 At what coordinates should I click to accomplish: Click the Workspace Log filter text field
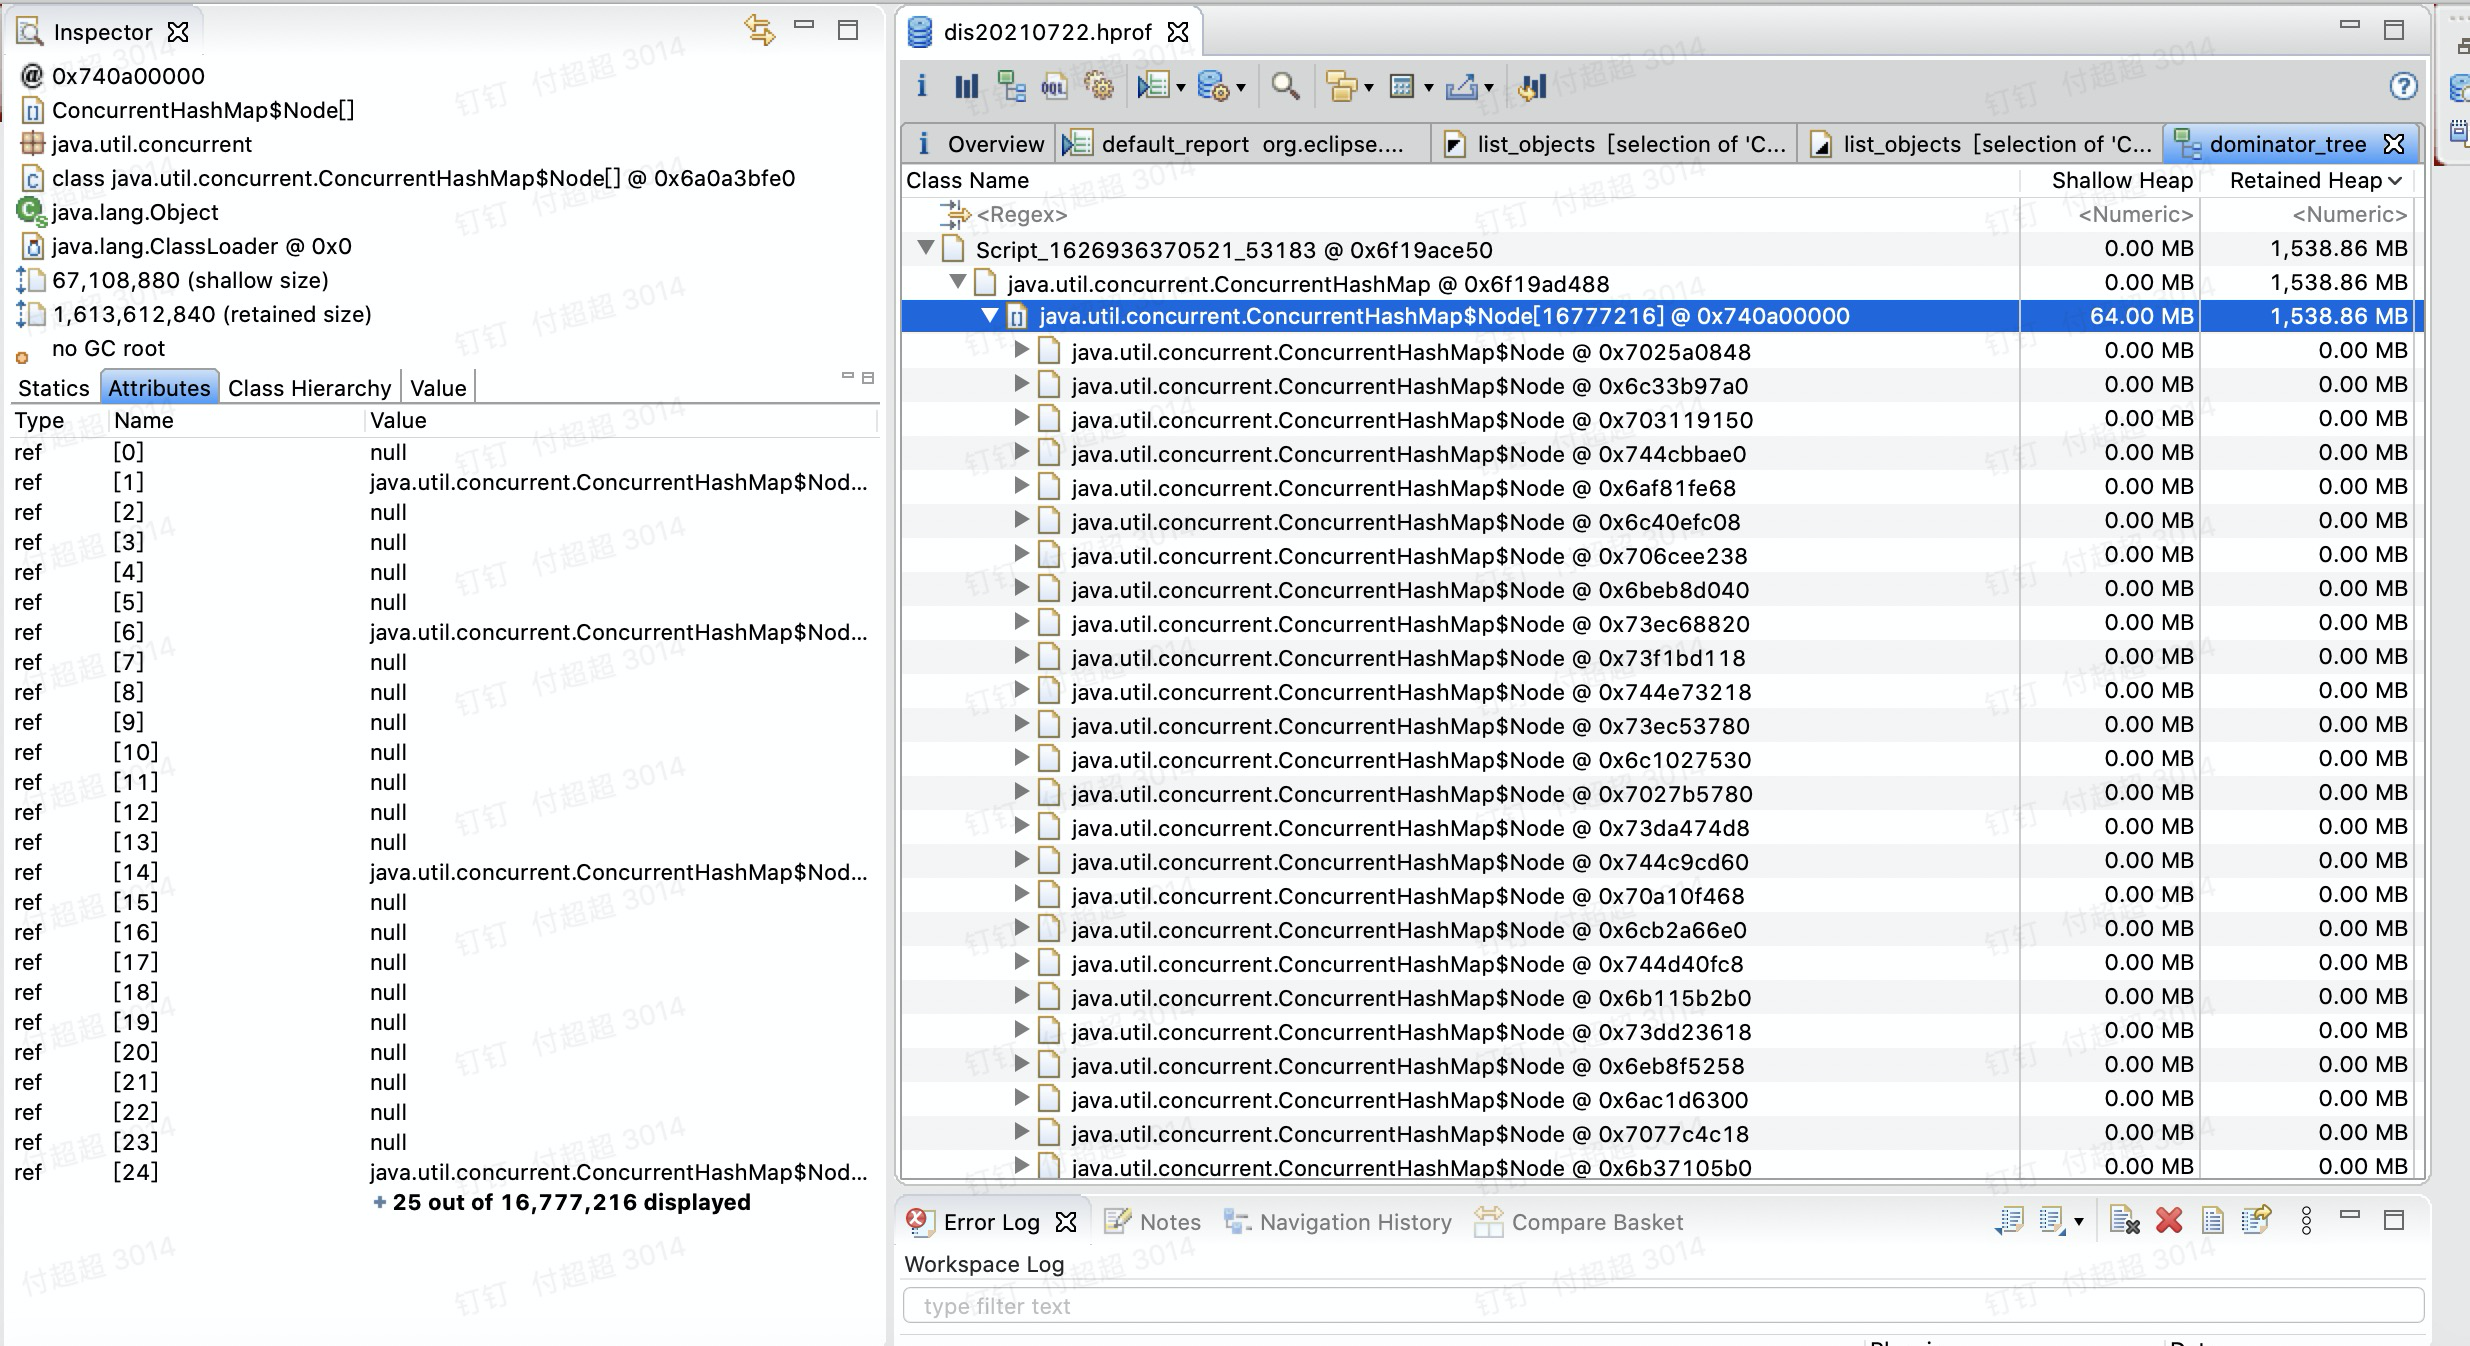pos(1200,1305)
